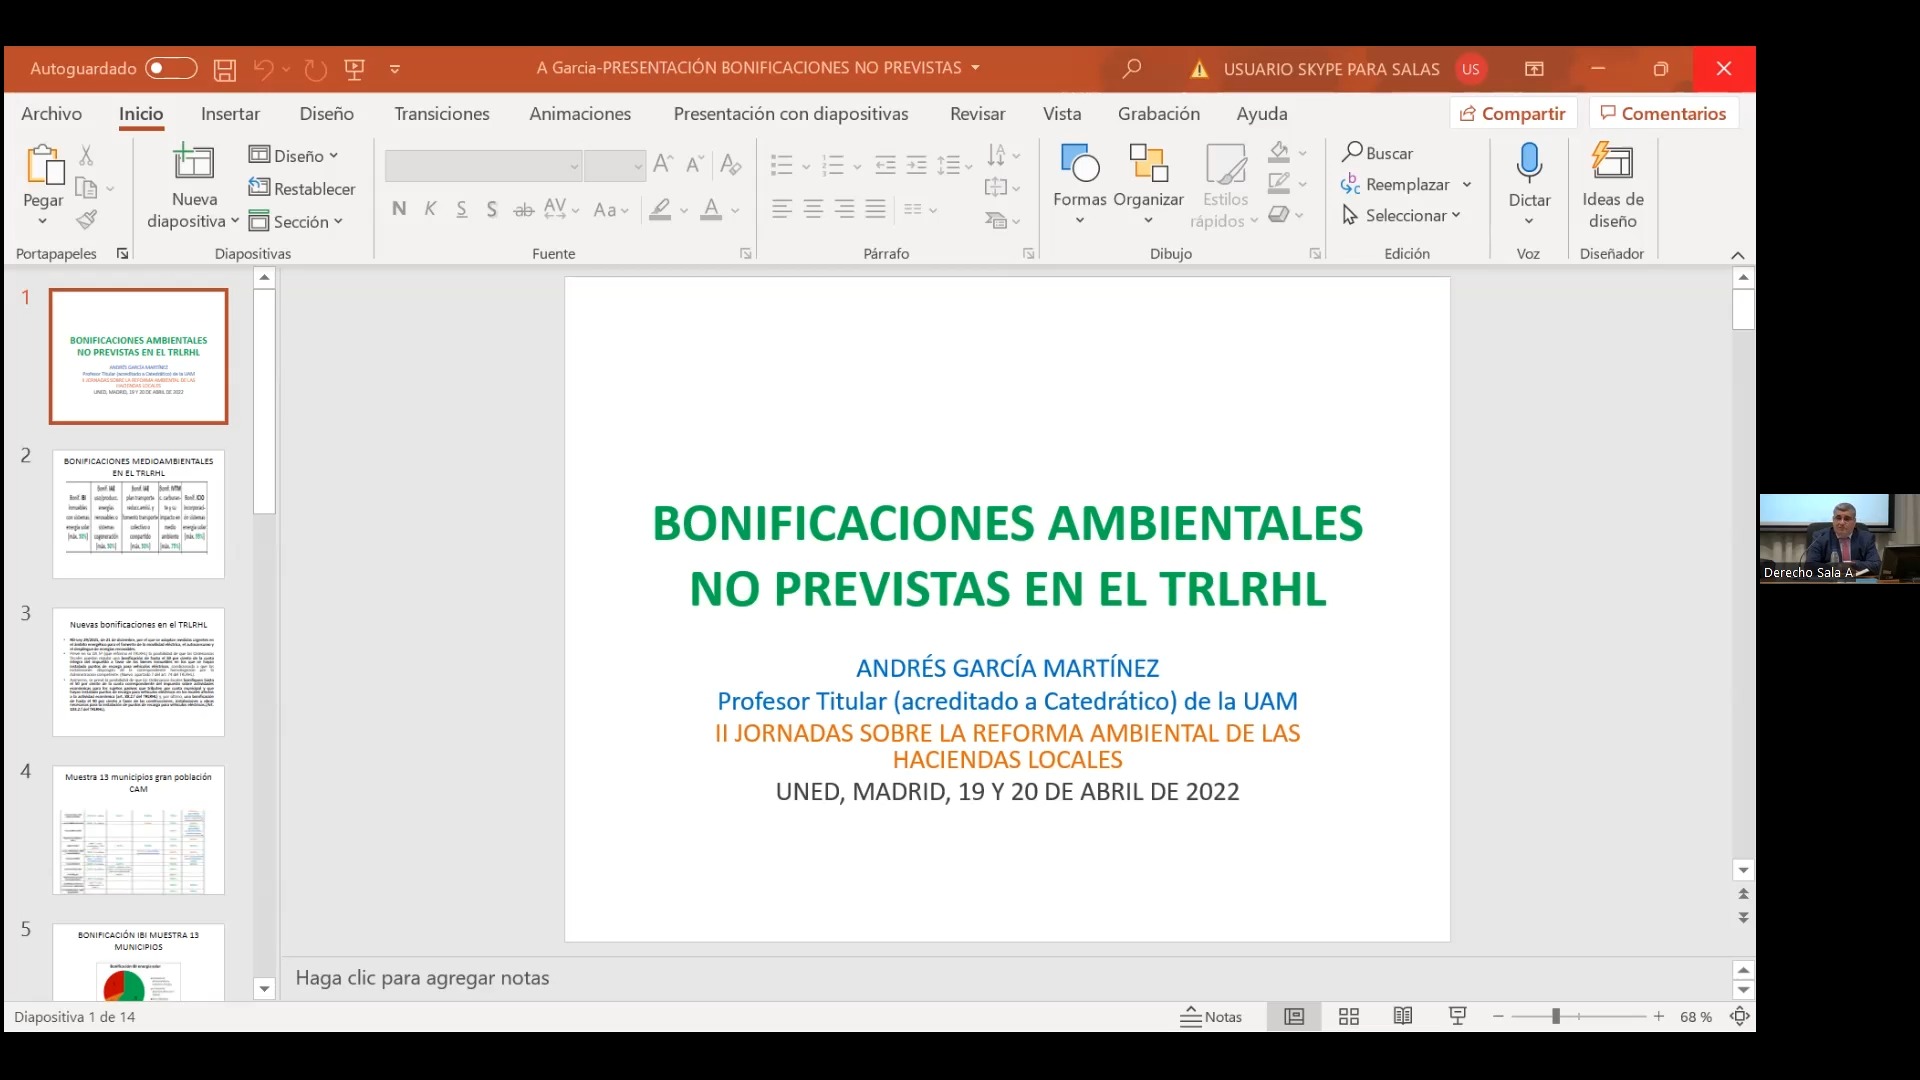1920x1080 pixels.
Task: Open the font size combo box
Action: pyautogui.click(x=615, y=166)
